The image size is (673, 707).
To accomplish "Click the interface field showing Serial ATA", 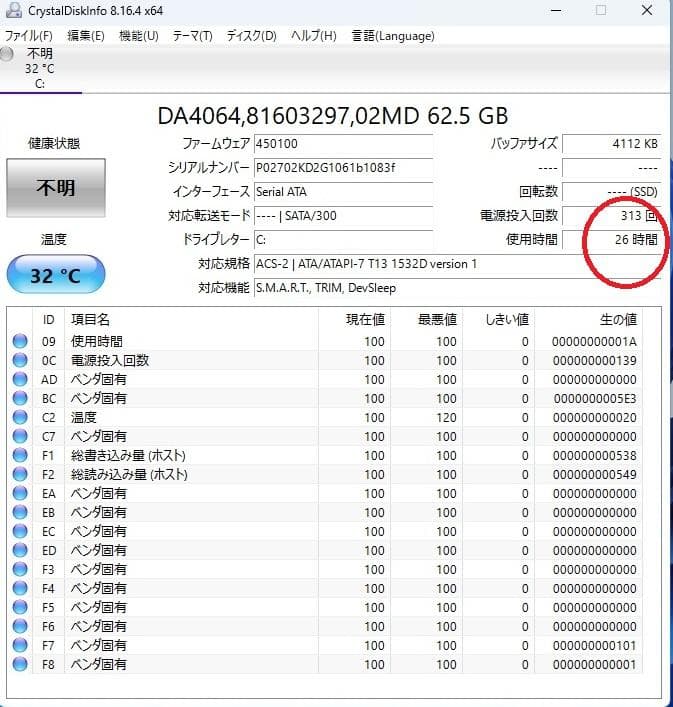I will [x=343, y=192].
